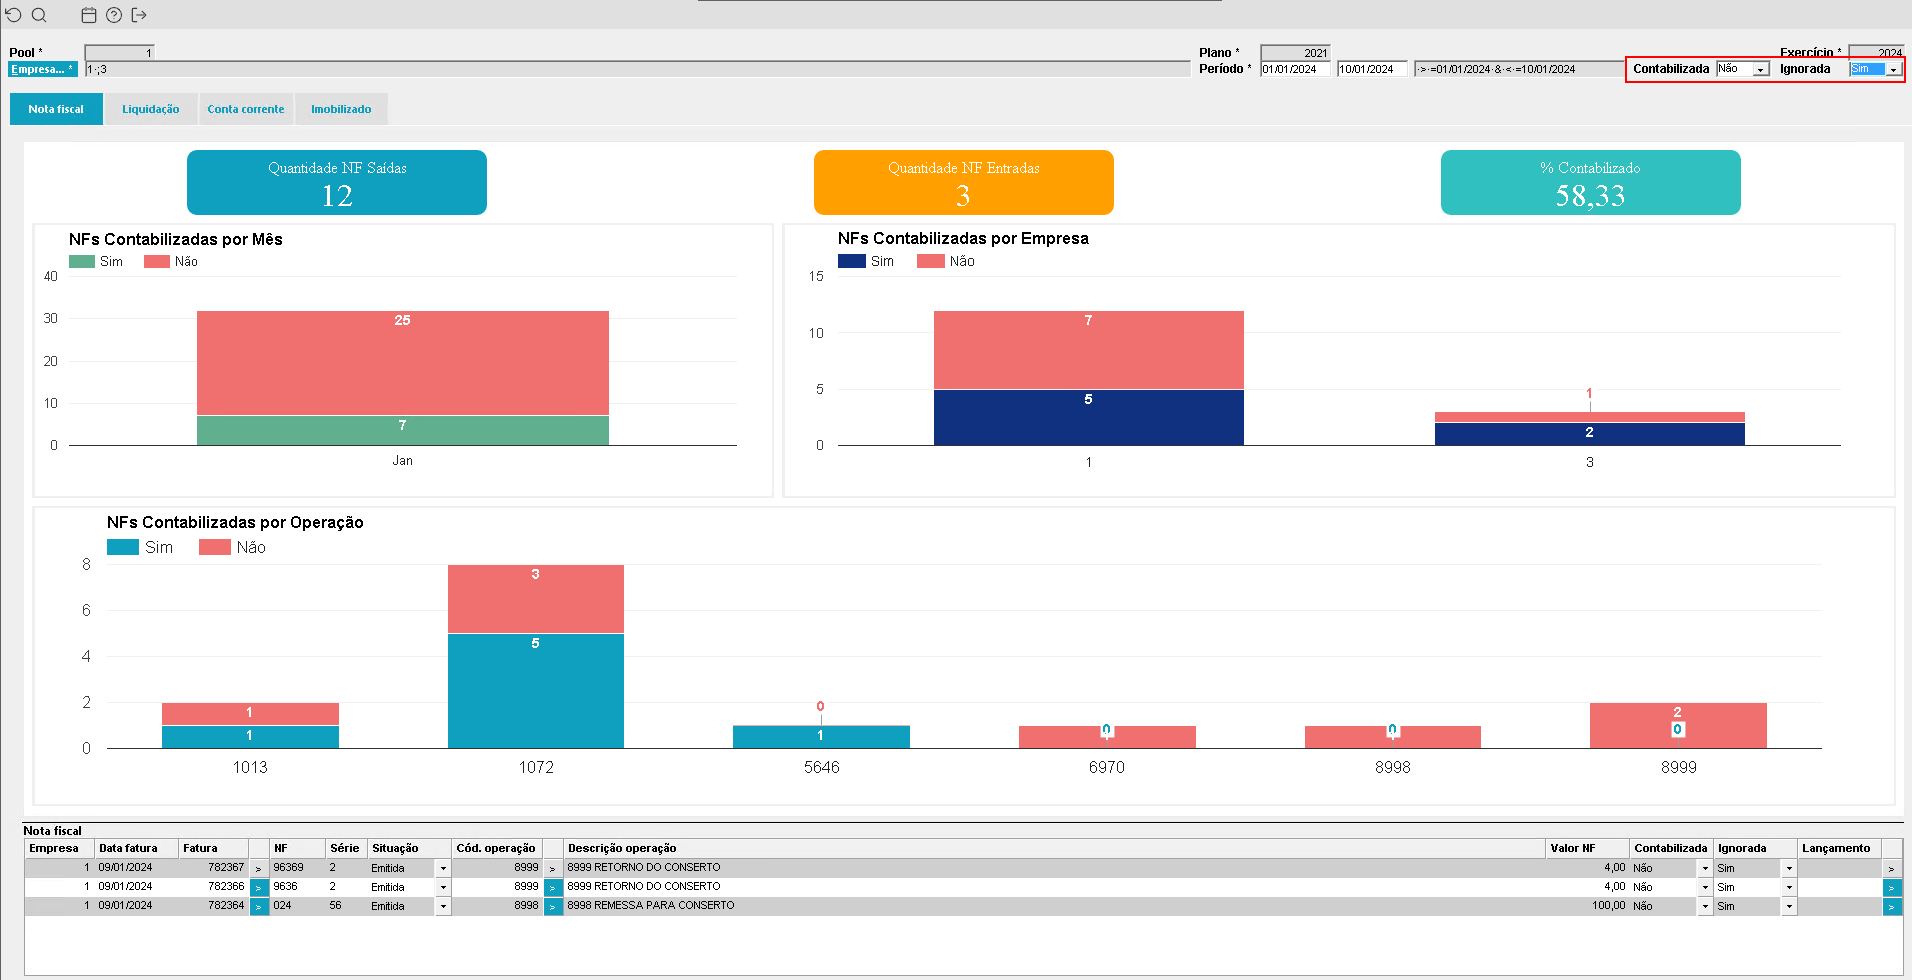Expand Situação dropdown for Fatura 782367
The height and width of the screenshot is (980, 1912).
click(x=443, y=868)
